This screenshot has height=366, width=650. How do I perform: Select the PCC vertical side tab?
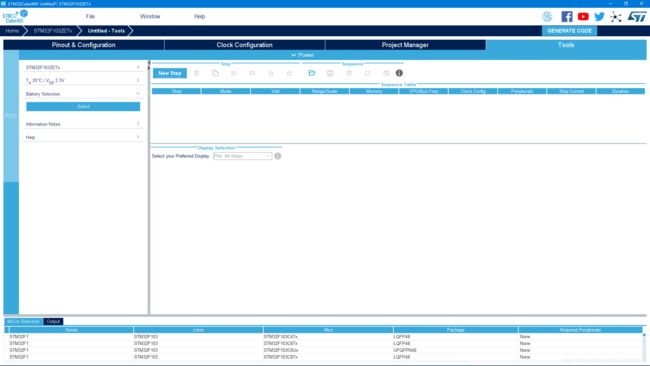(x=11, y=116)
